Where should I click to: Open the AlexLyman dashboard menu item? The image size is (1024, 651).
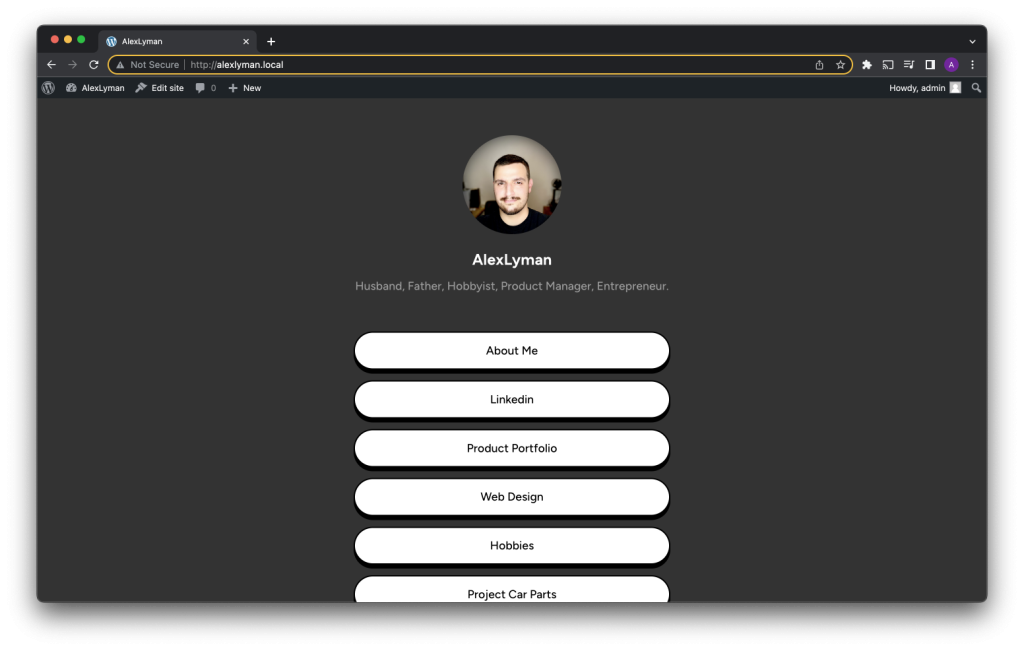click(x=96, y=88)
